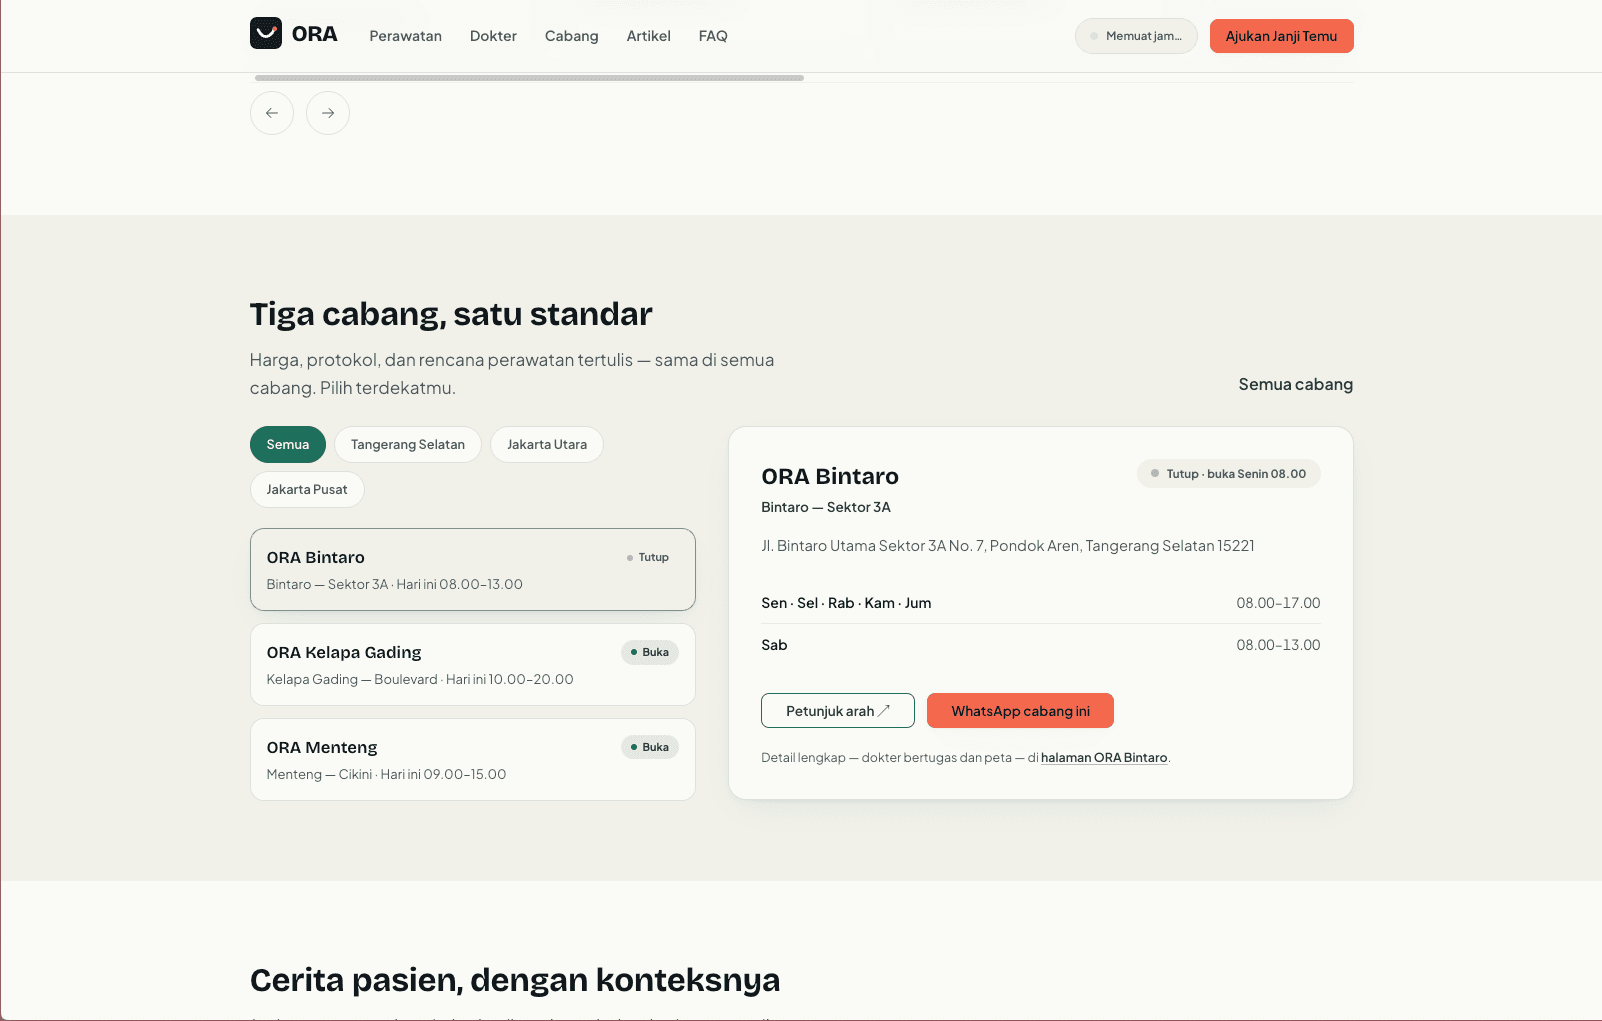This screenshot has height=1021, width=1602.
Task: Click the Buka badge on ORA Kelapa Gading
Action: [x=650, y=653]
